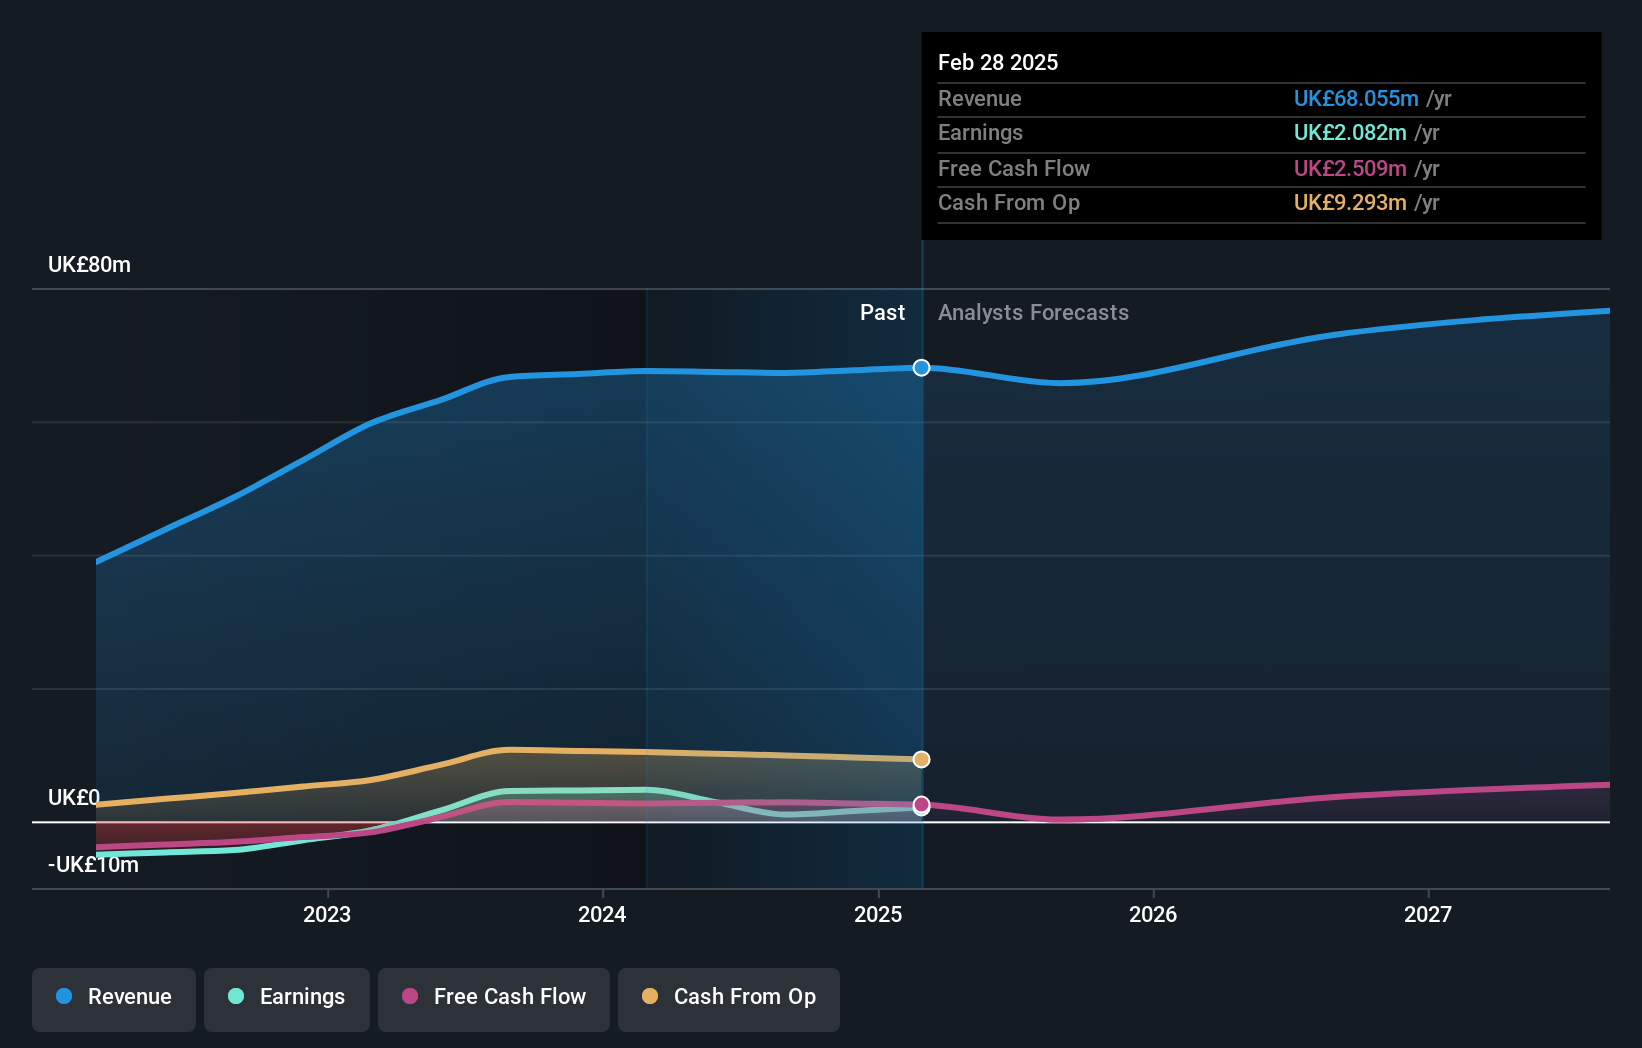Toggle the Revenue series visibility
This screenshot has height=1048, width=1642.
click(113, 999)
